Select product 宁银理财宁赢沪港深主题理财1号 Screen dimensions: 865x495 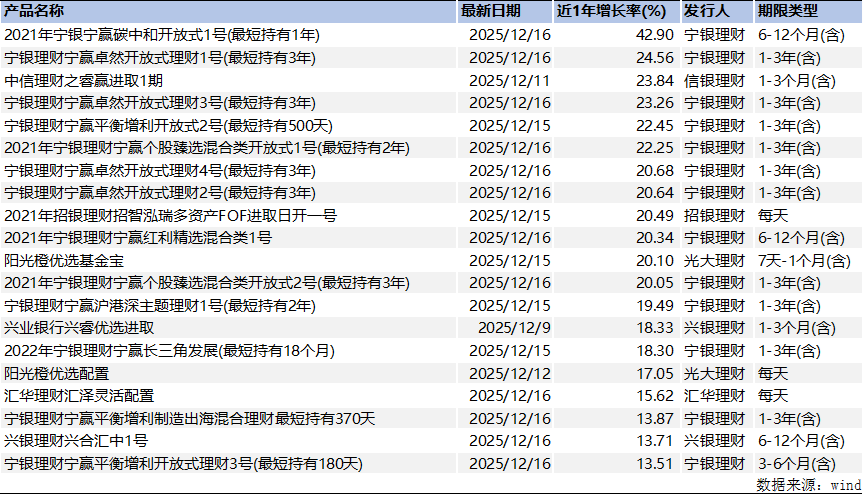[160, 306]
